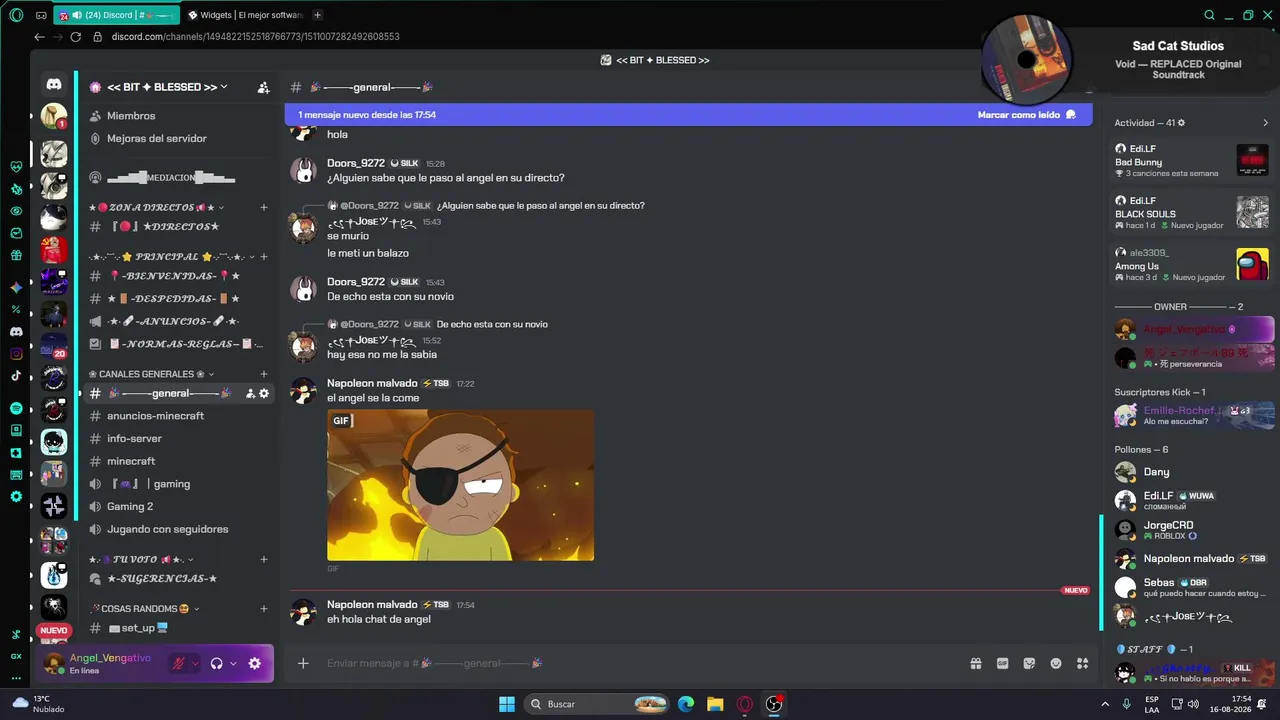The width and height of the screenshot is (1280, 720).
Task: Open the sticker picker in the message bar
Action: (1029, 663)
